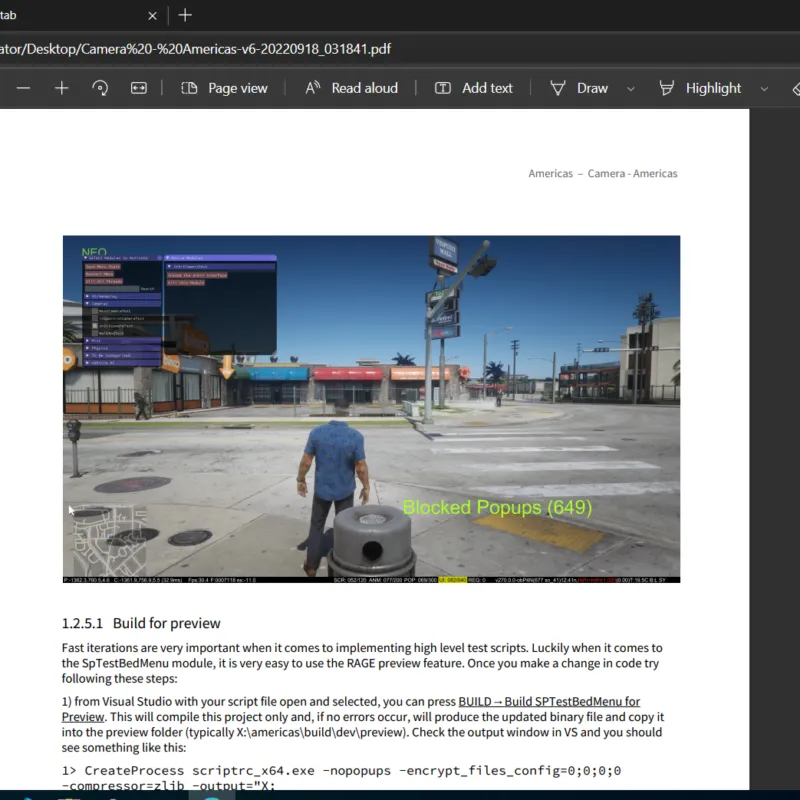This screenshot has width=800, height=800.
Task: Select the Add text tool
Action: pyautogui.click(x=473, y=88)
